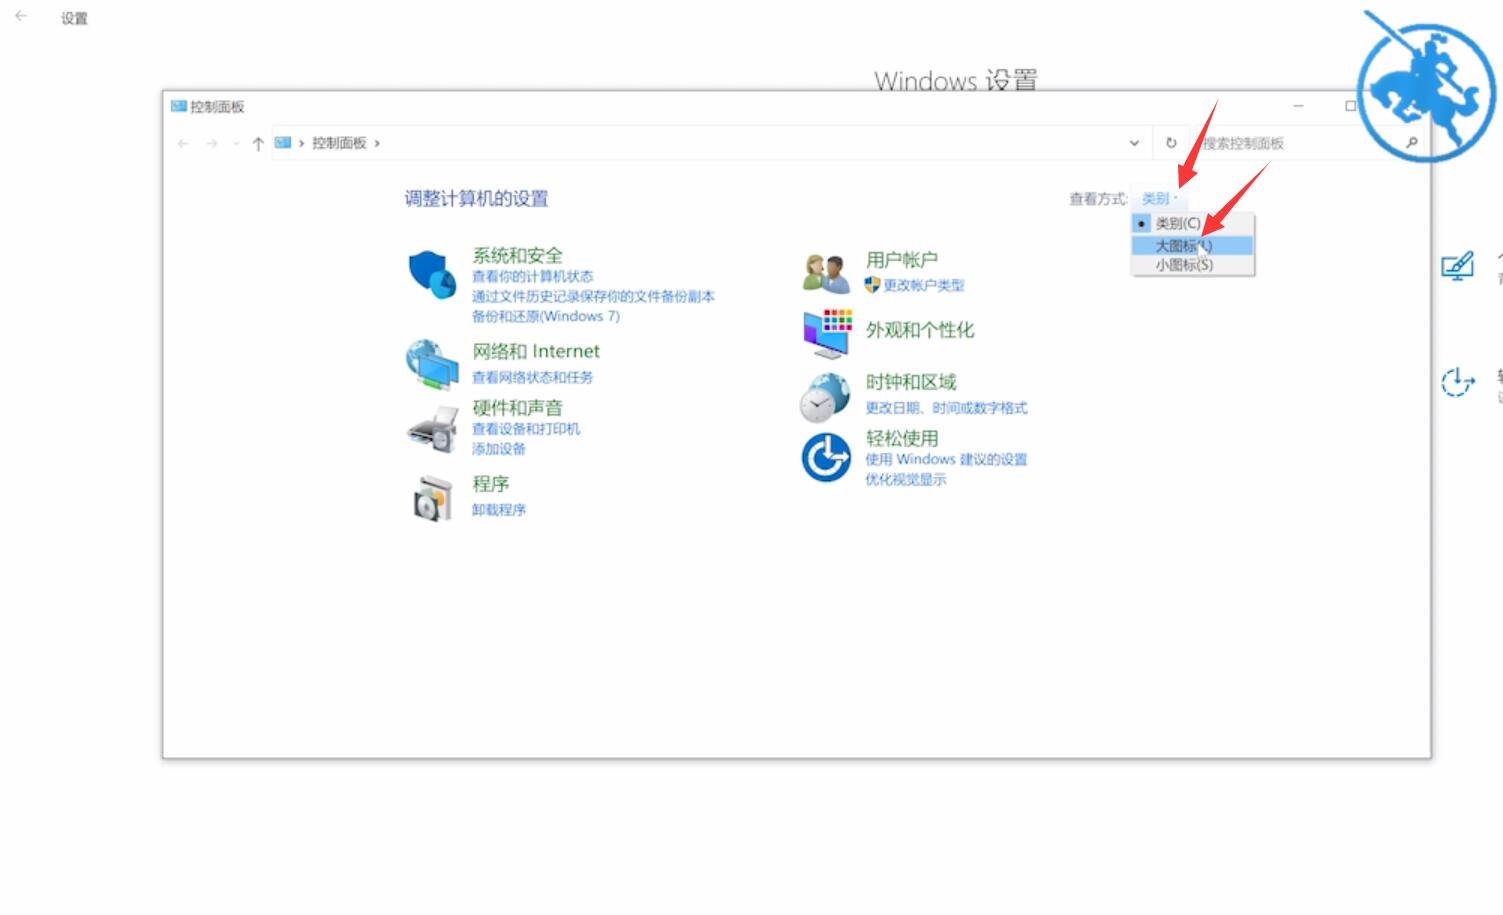The height and width of the screenshot is (915, 1503).
Task: Expand the chevron after 控制面板 breadcrumb
Action: (377, 143)
